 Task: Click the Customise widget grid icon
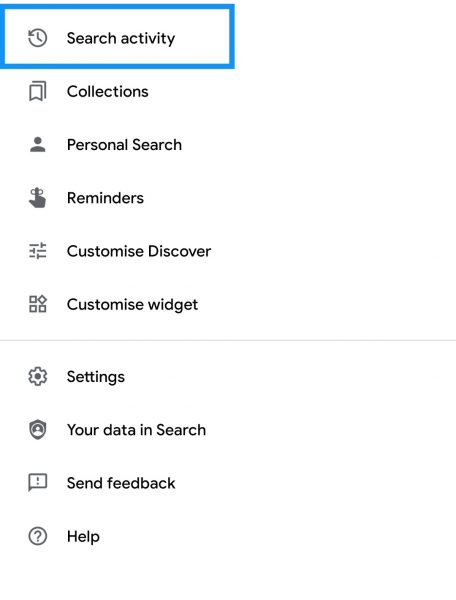37,304
